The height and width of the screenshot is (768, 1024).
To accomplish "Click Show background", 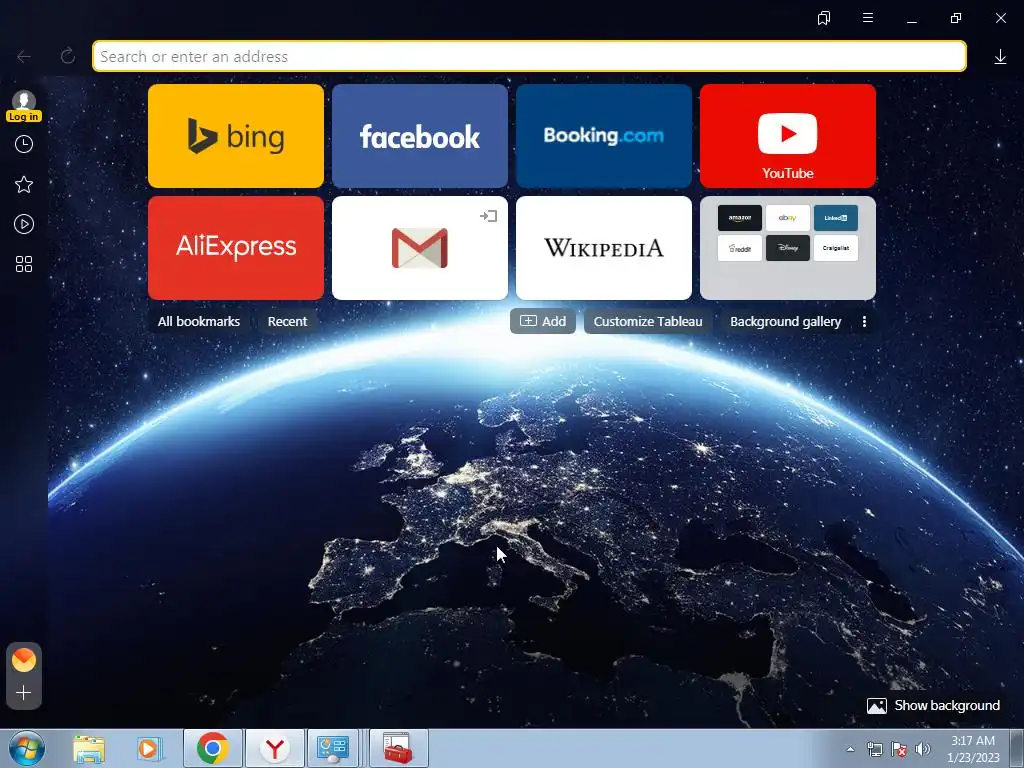I will click(x=933, y=705).
